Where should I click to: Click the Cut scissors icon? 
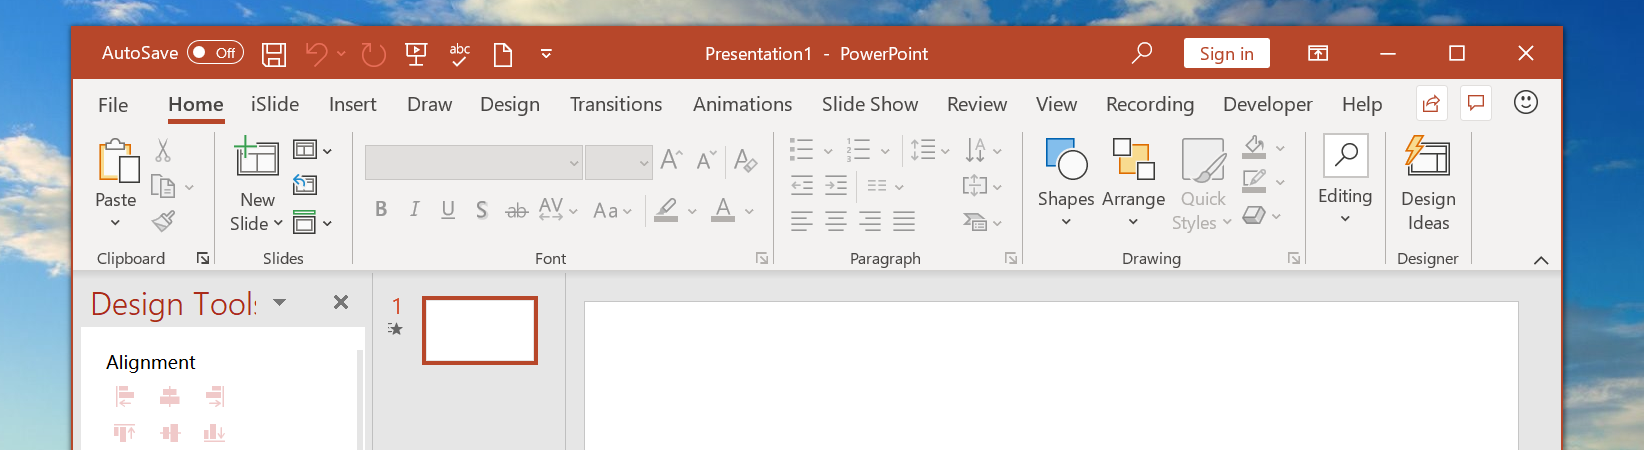[163, 150]
